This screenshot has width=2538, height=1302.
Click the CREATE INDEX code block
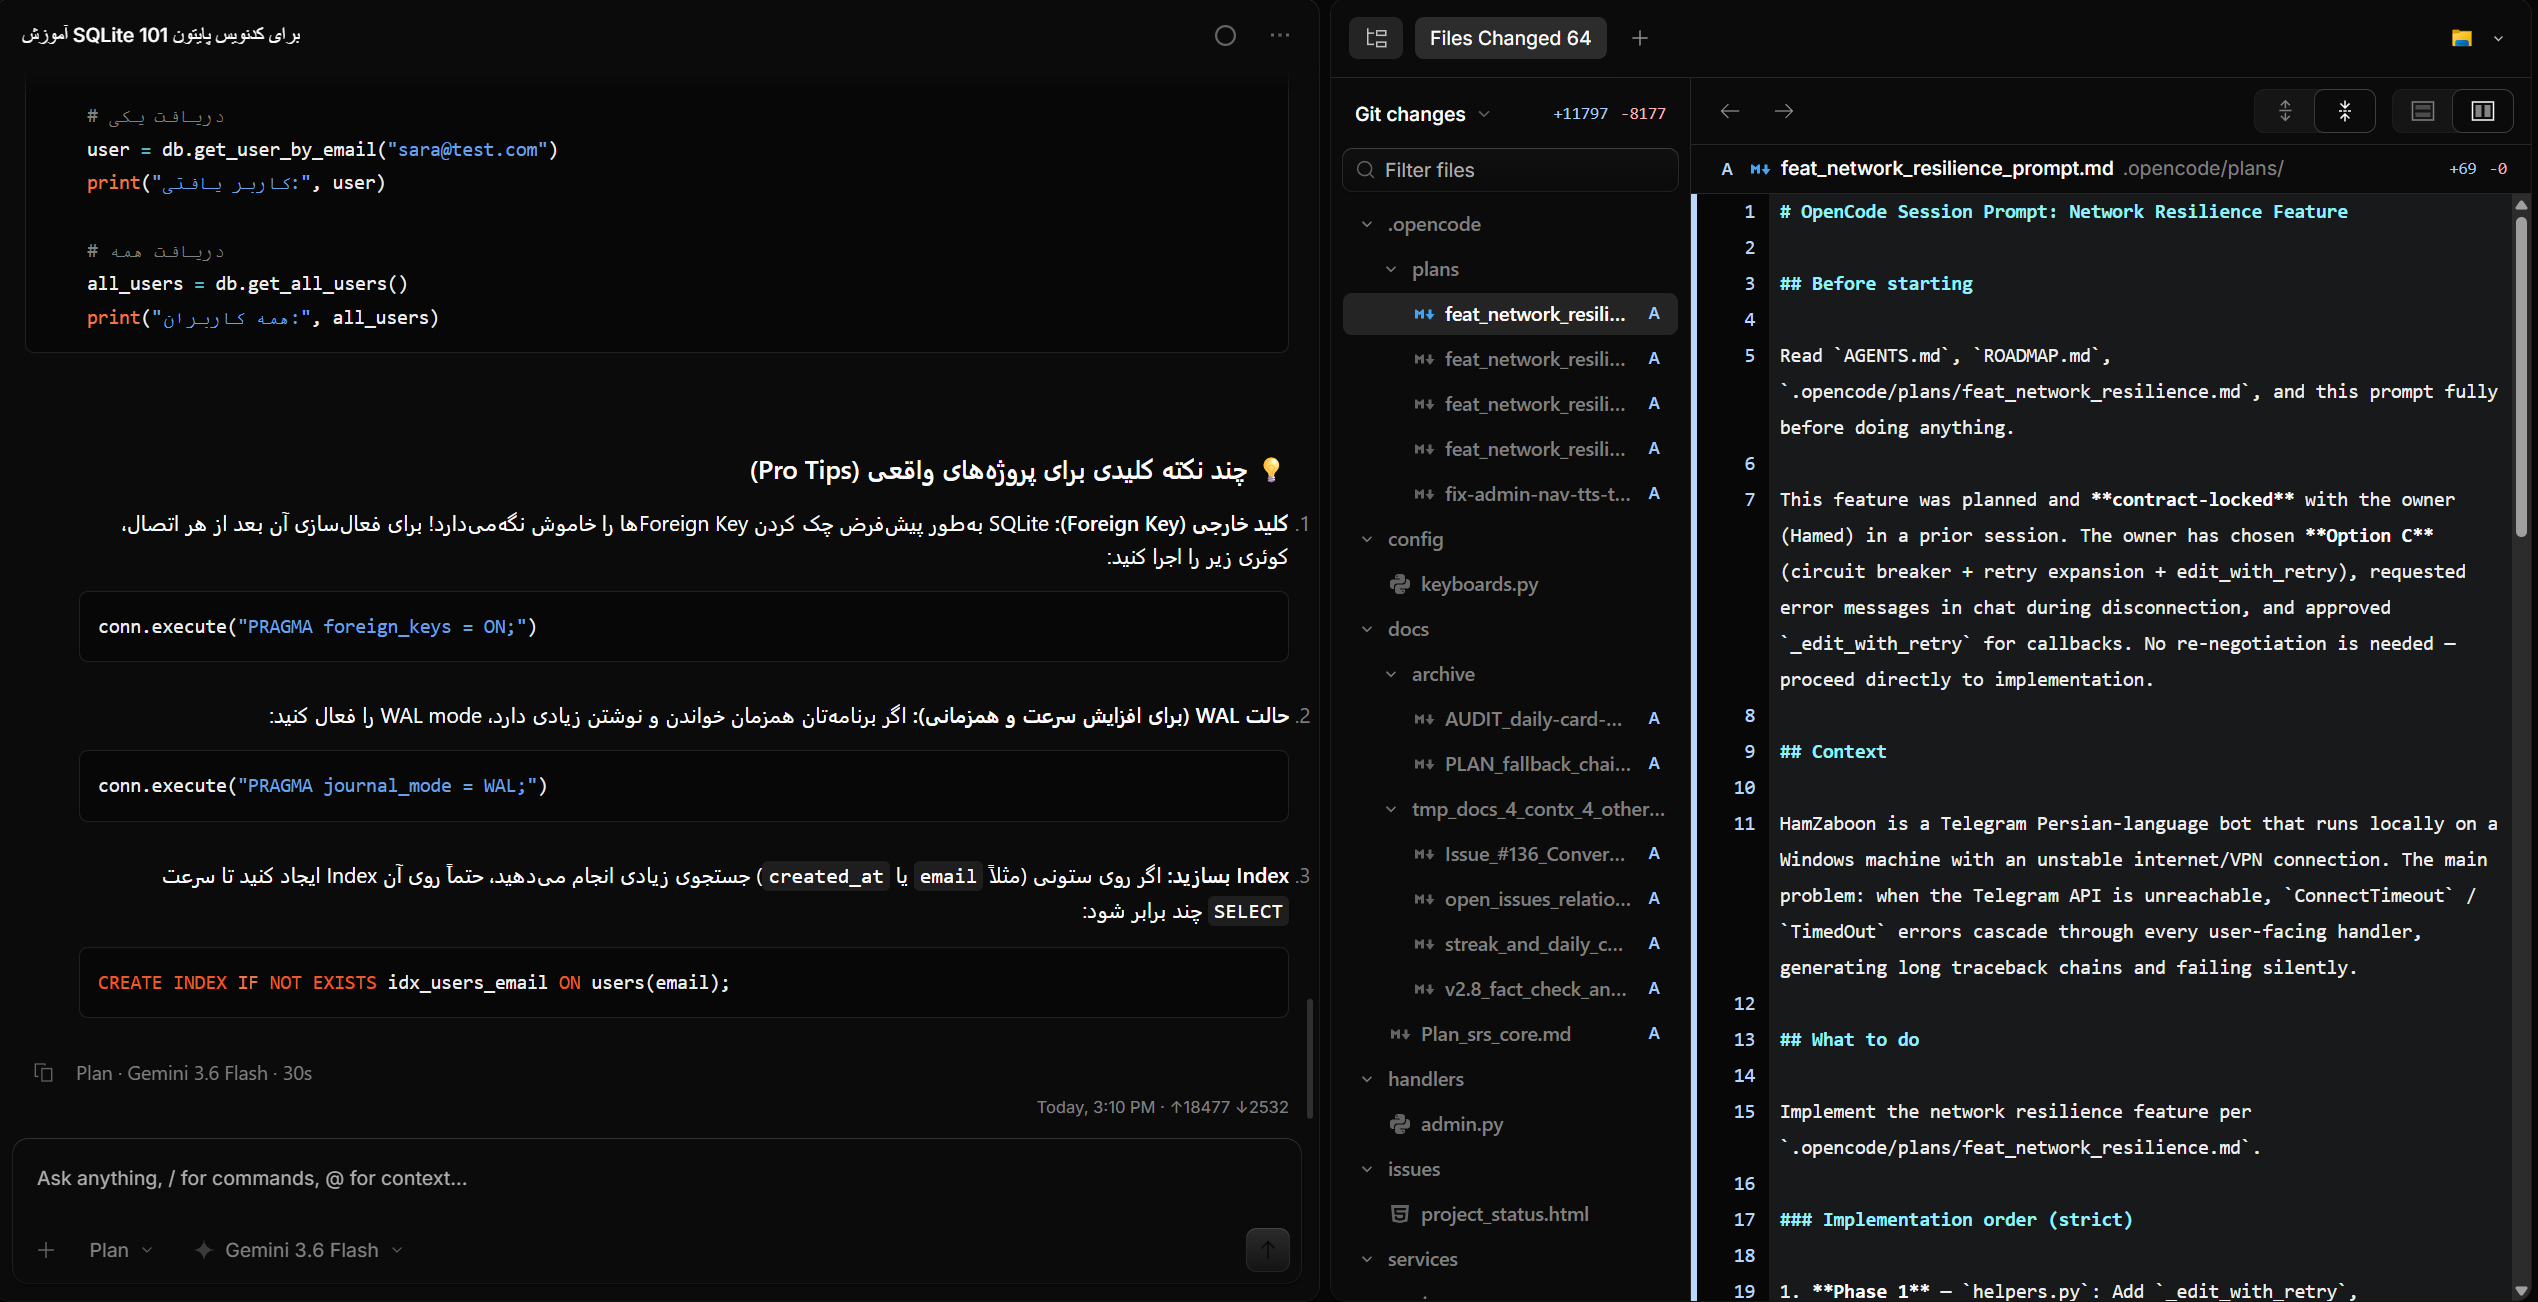click(x=684, y=983)
